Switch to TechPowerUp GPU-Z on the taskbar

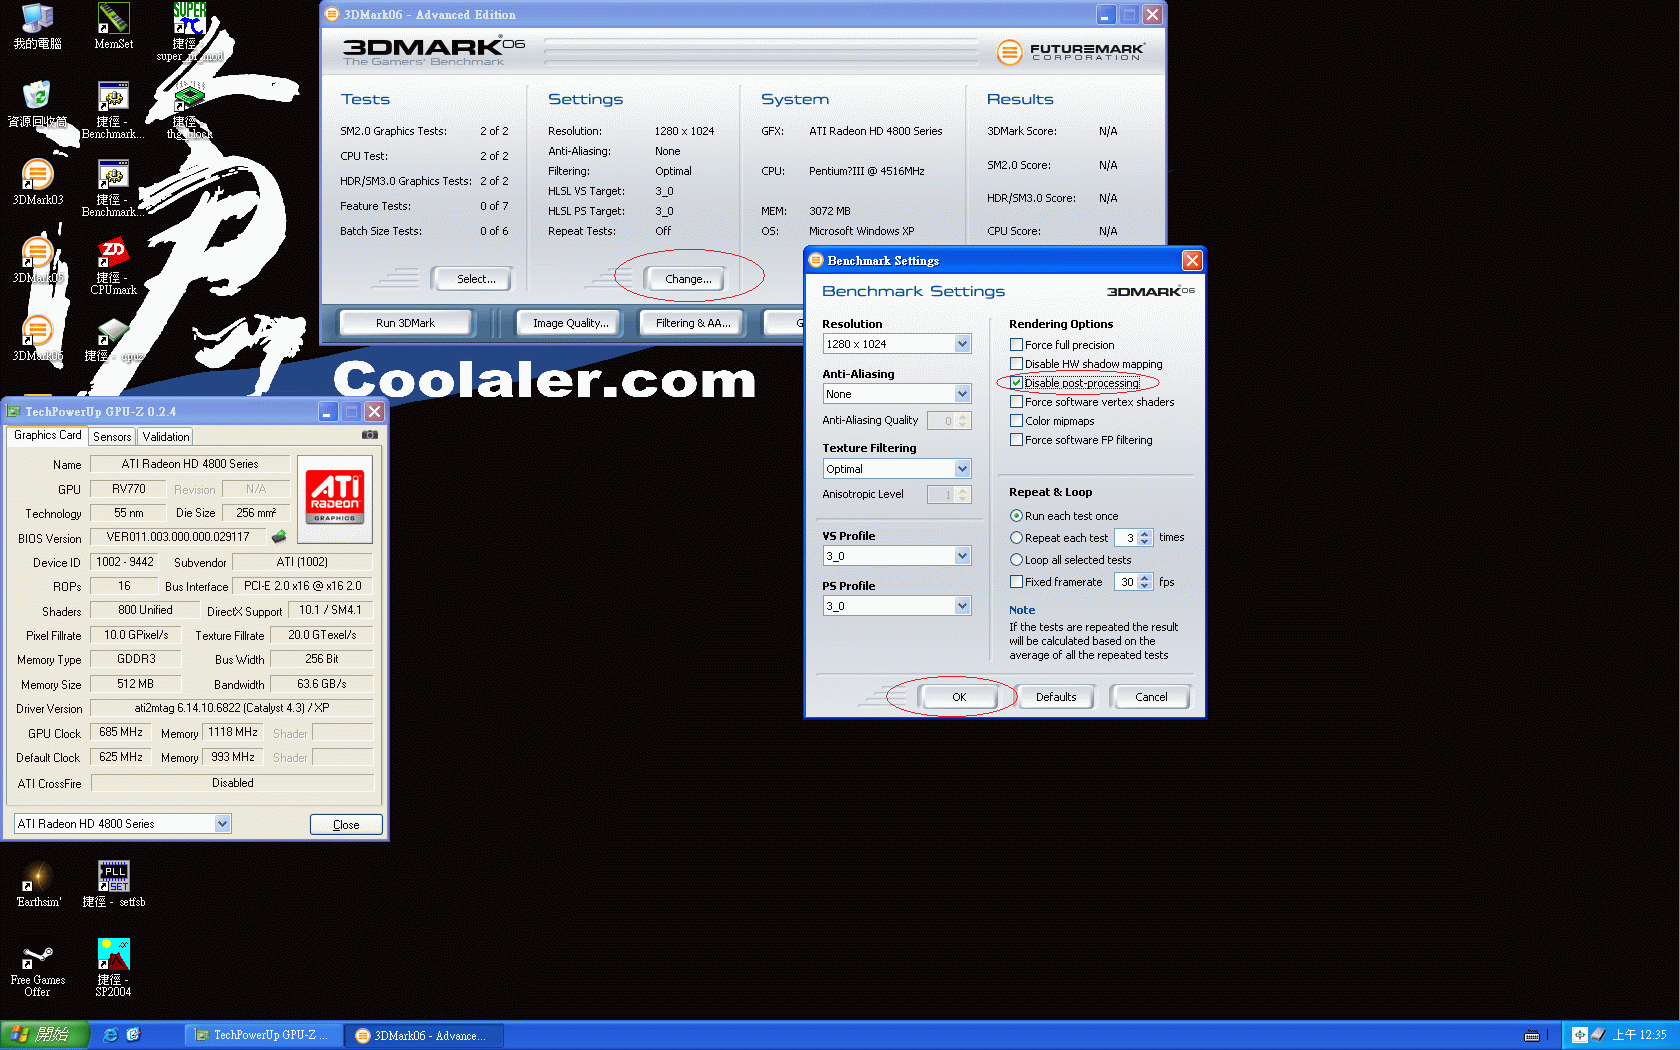click(x=265, y=1035)
